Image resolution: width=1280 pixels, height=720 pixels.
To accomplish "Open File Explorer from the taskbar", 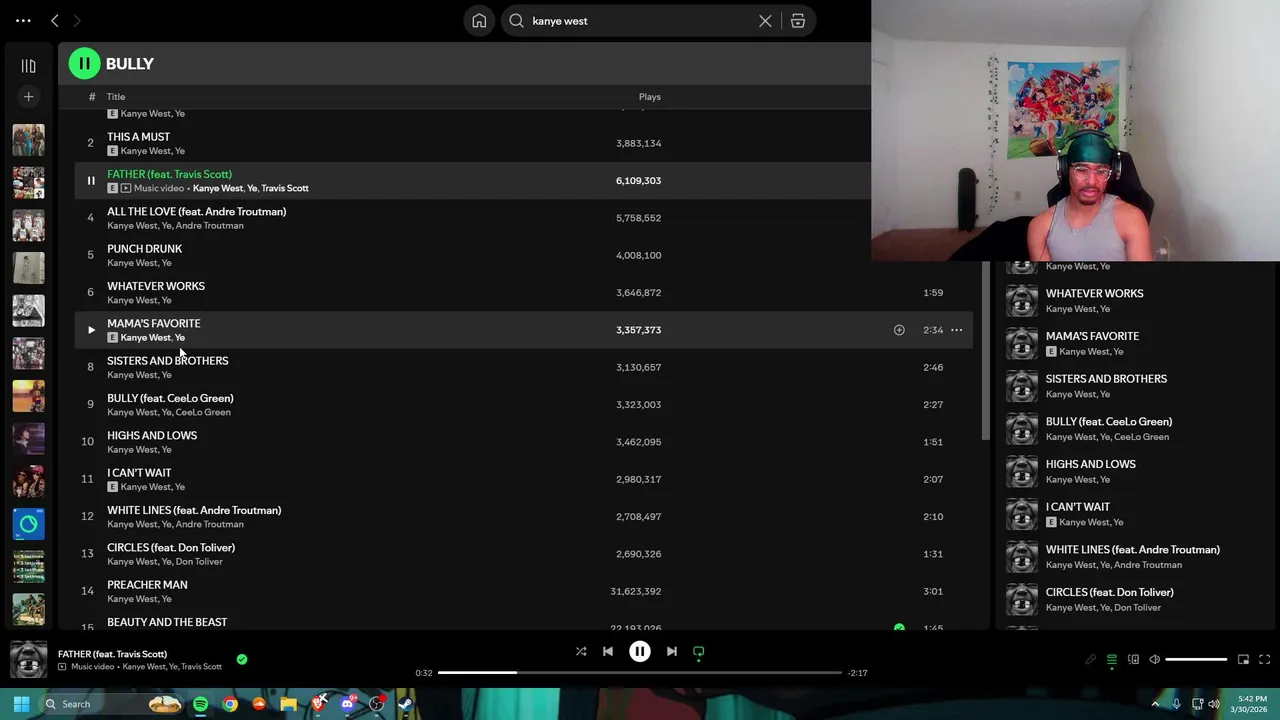I will (289, 704).
